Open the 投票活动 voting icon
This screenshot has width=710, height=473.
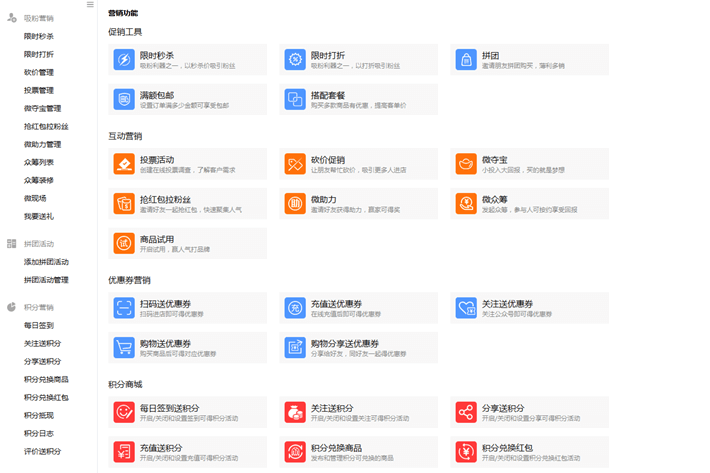[x=124, y=164]
